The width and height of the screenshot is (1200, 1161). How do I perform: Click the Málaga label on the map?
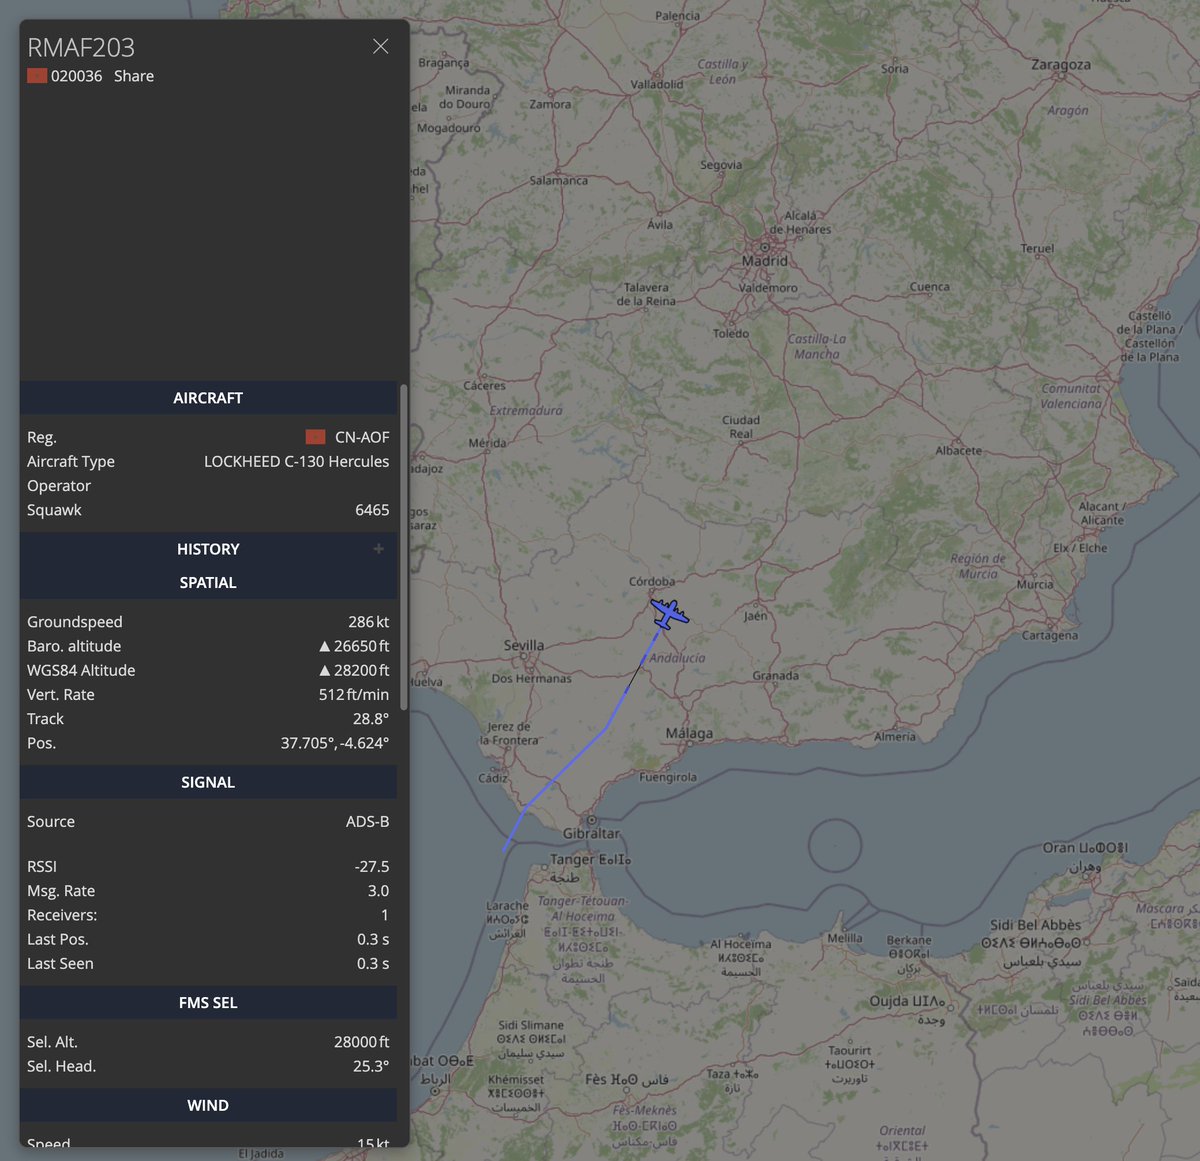click(690, 733)
